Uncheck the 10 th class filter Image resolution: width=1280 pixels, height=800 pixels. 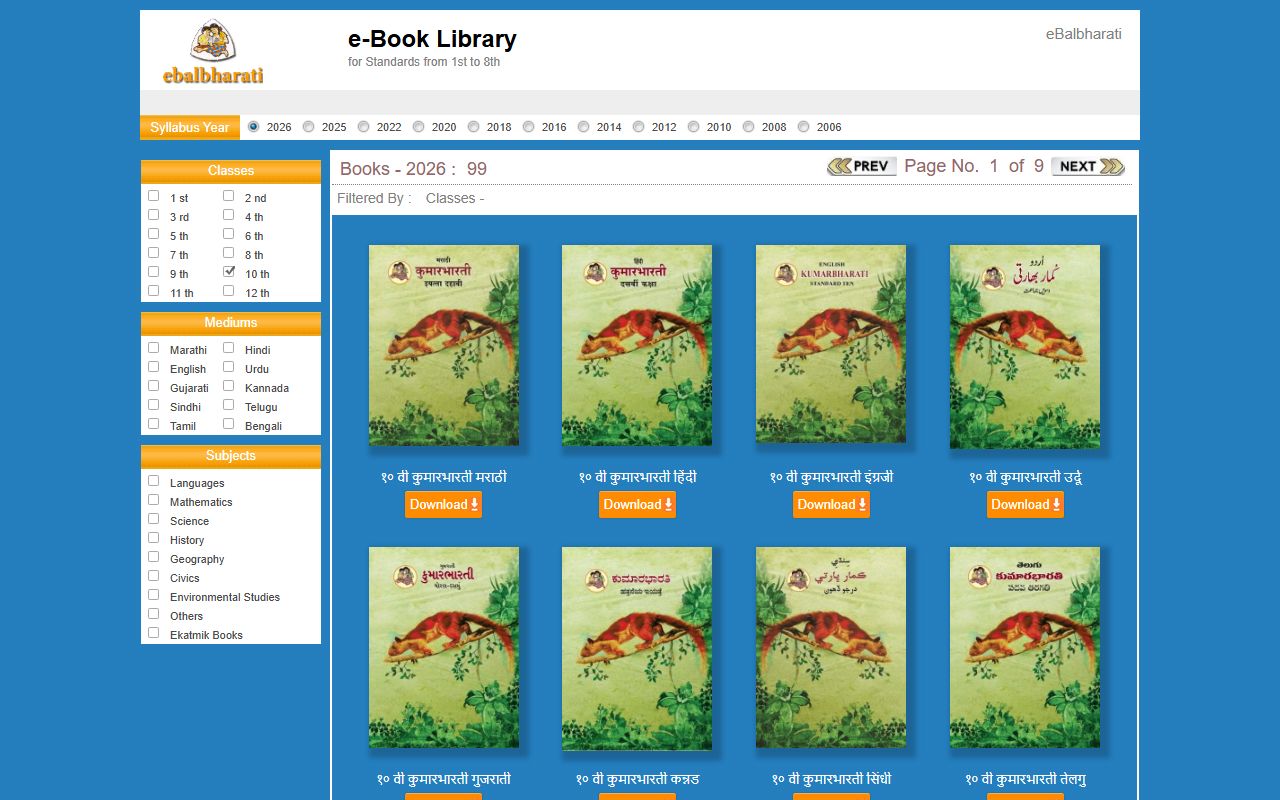229,272
